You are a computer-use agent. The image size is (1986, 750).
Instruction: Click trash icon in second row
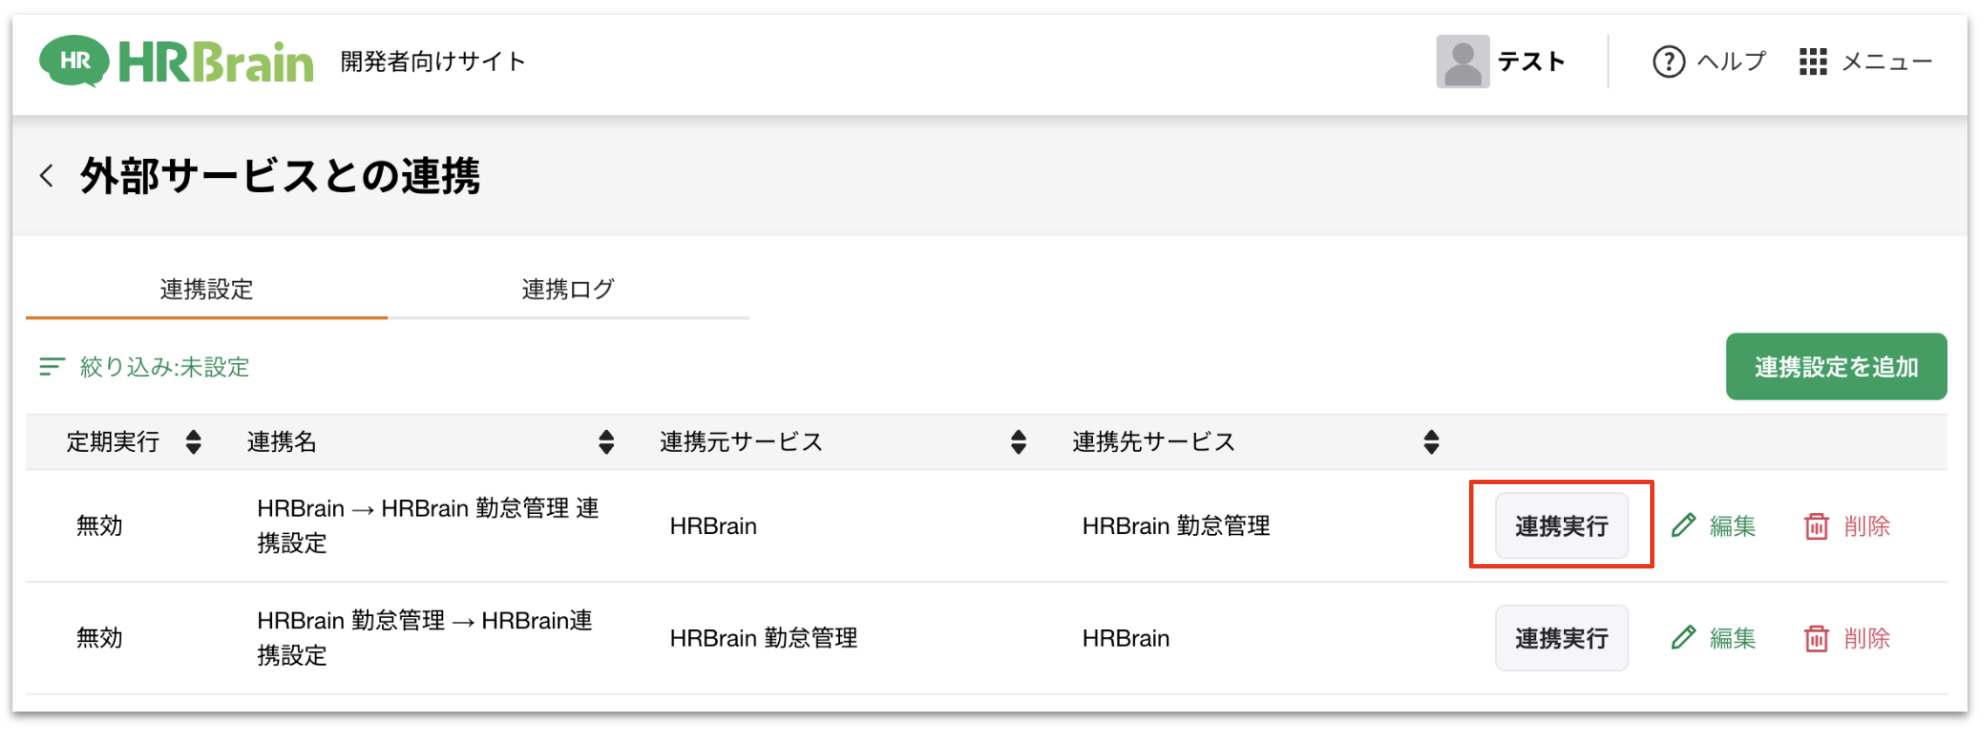[x=1816, y=638]
